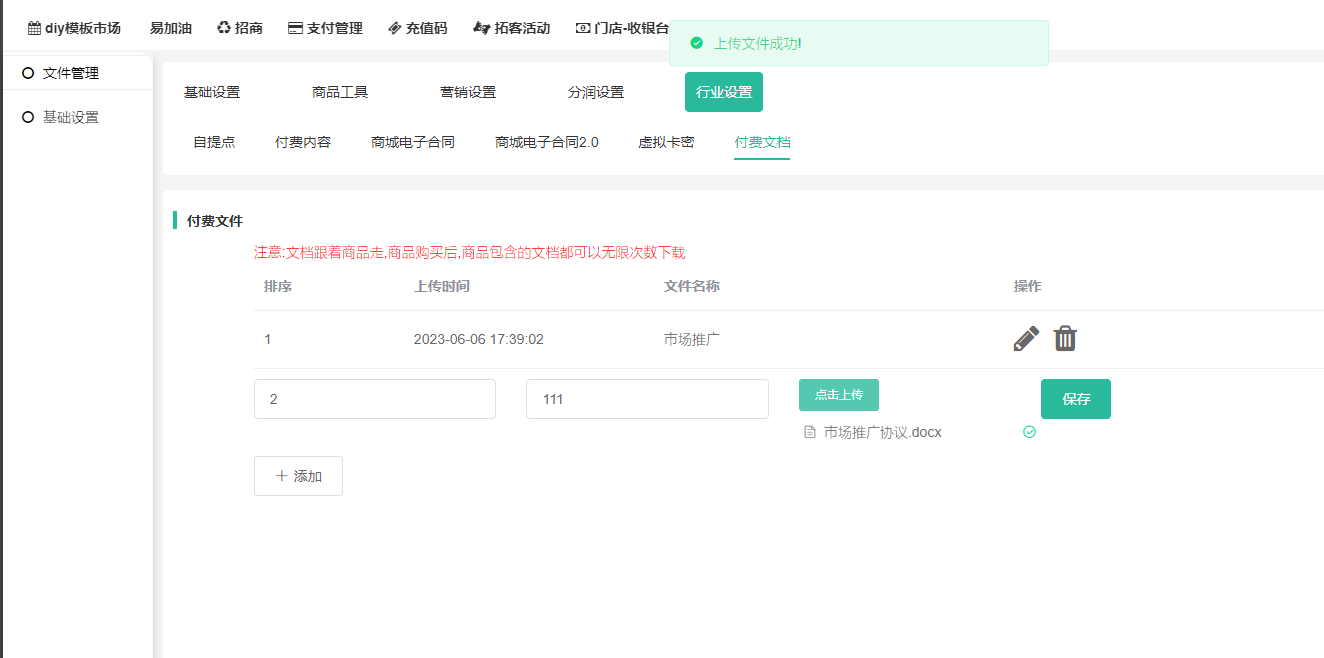This screenshot has height=658, width=1324.
Task: Open the 商城电子合同2.0 sub-tab
Action: click(x=546, y=142)
